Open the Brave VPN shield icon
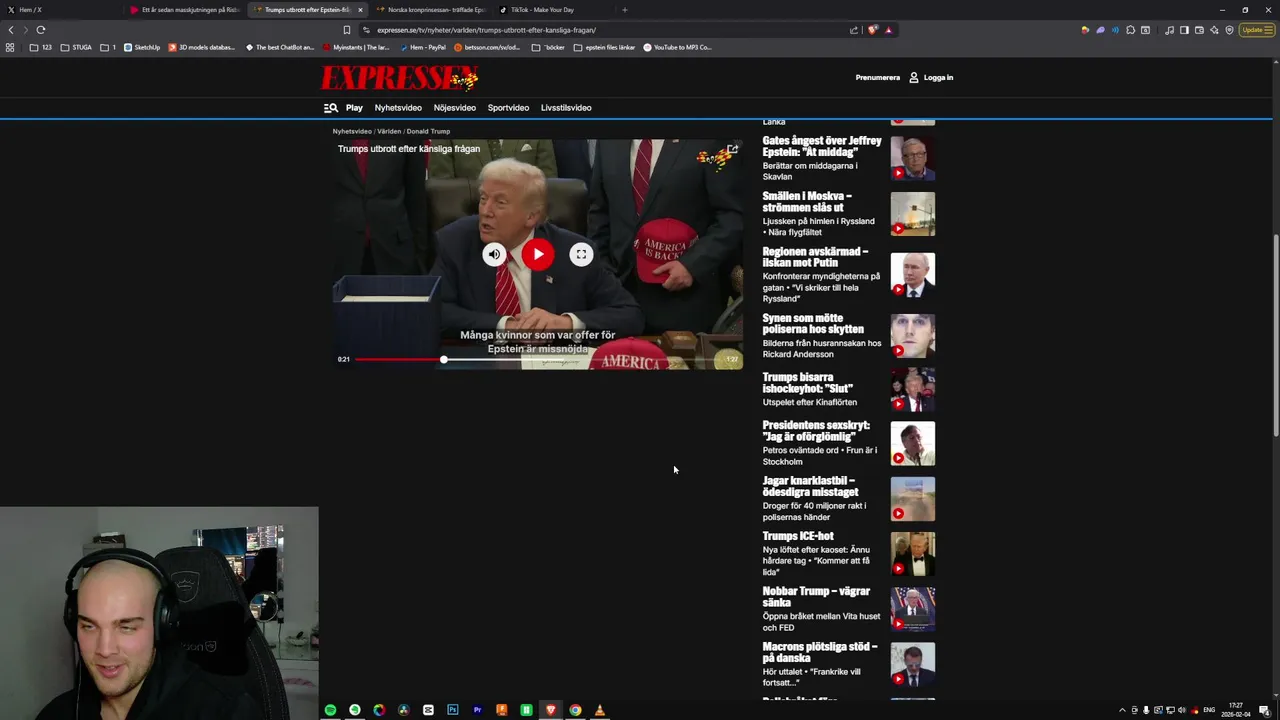 1229,30
